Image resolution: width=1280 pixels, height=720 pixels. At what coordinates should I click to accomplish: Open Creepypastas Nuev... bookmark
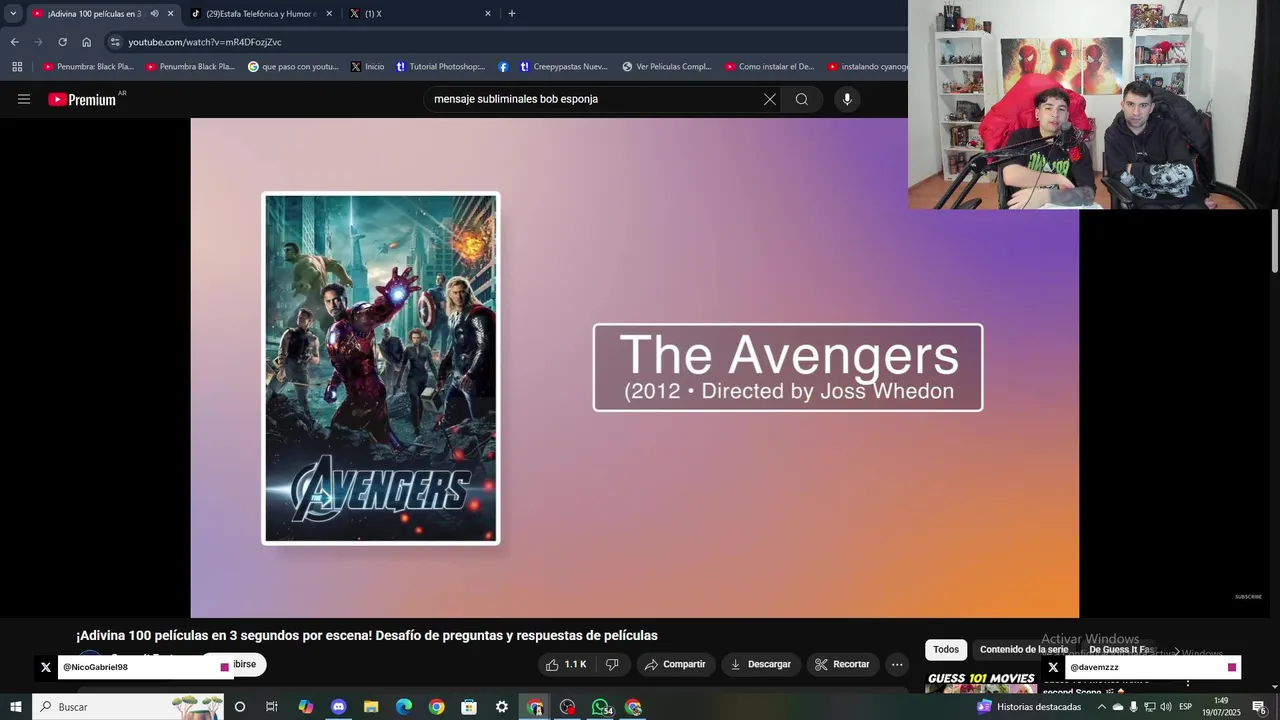click(x=563, y=67)
